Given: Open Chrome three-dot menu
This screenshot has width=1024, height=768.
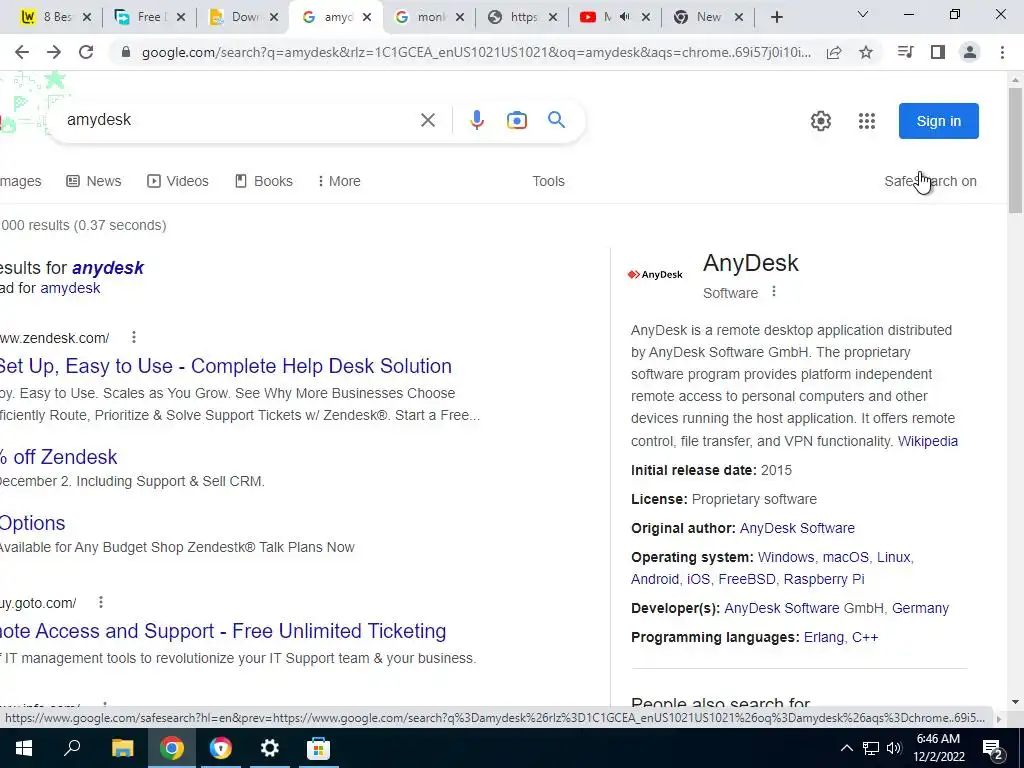Looking at the screenshot, I should pyautogui.click(x=1002, y=52).
